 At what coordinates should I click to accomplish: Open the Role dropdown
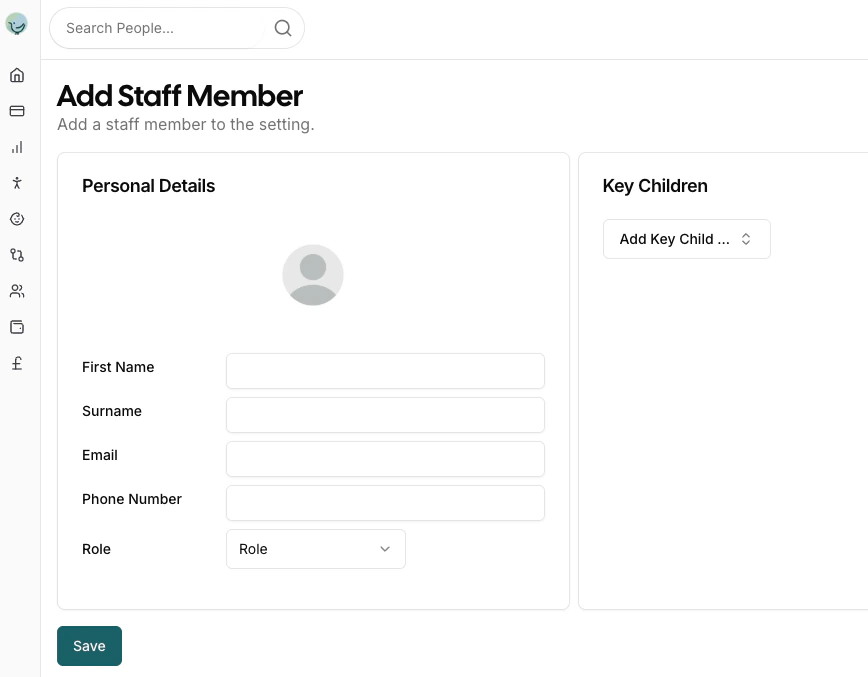[316, 549]
